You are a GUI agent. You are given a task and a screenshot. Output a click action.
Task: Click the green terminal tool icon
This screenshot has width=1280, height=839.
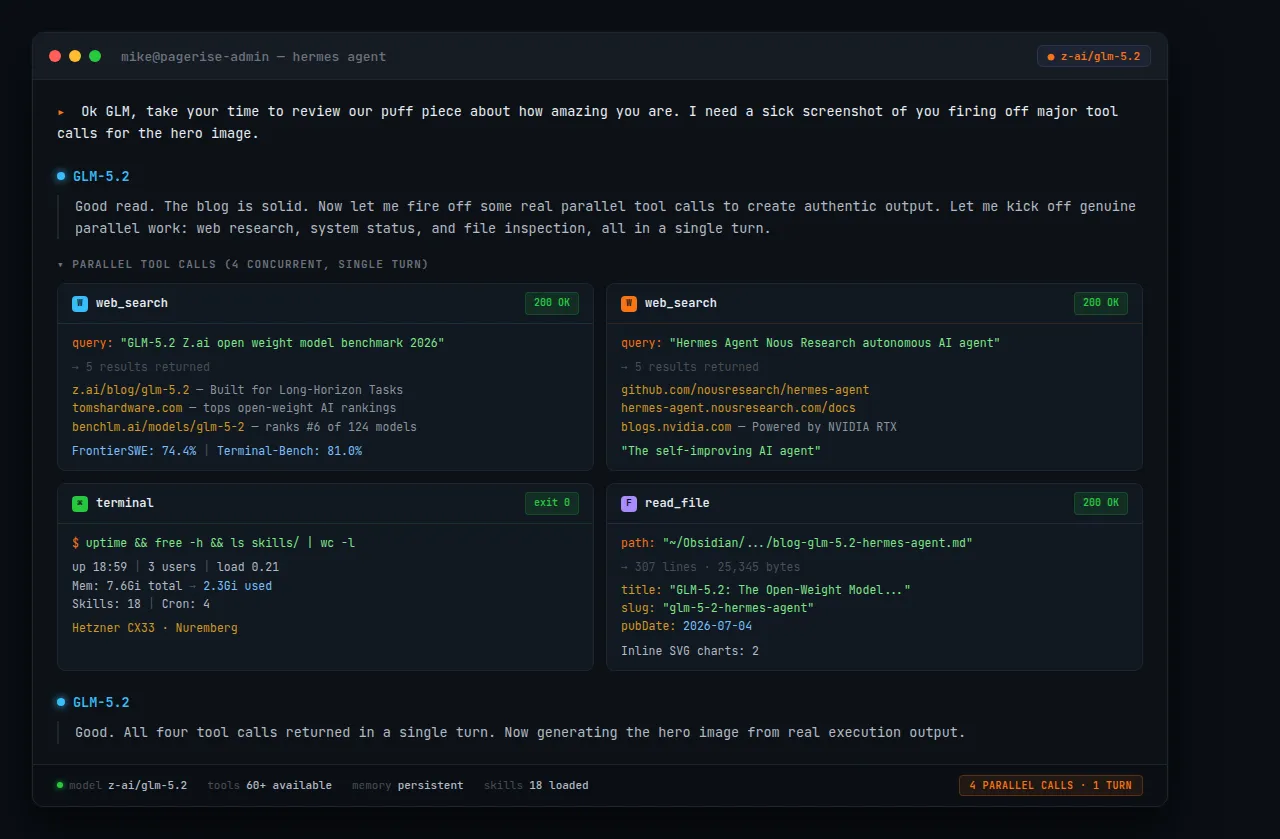click(80, 503)
